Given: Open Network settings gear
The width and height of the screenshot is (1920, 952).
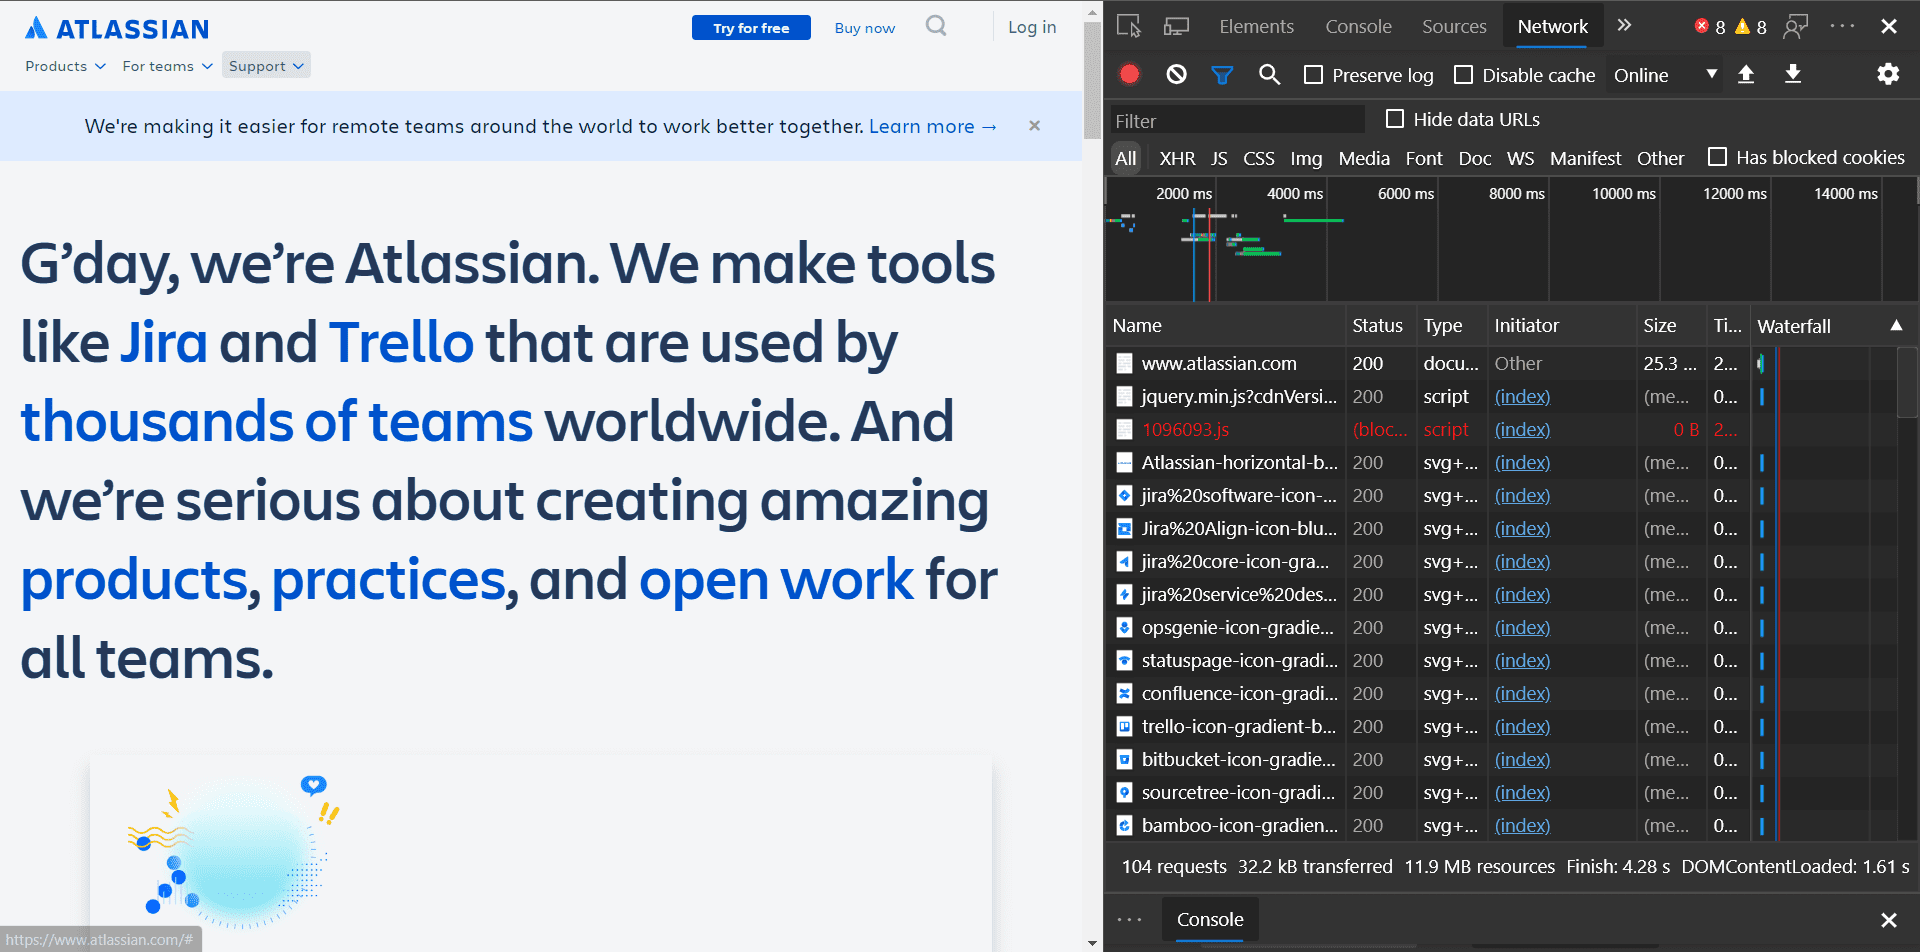Looking at the screenshot, I should (x=1887, y=75).
